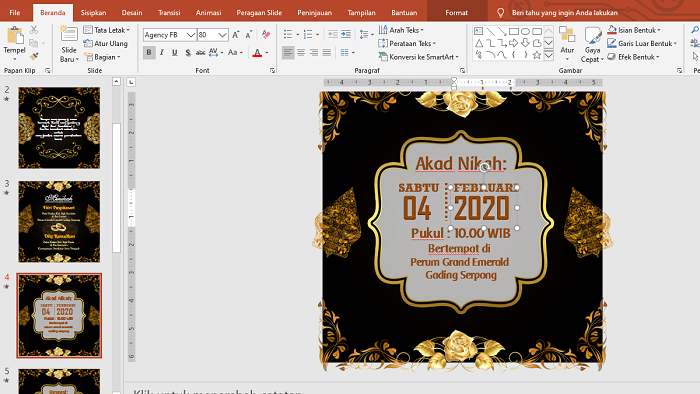Open the Arah Teks text direction dropdown
This screenshot has height=394, width=700.
point(401,30)
